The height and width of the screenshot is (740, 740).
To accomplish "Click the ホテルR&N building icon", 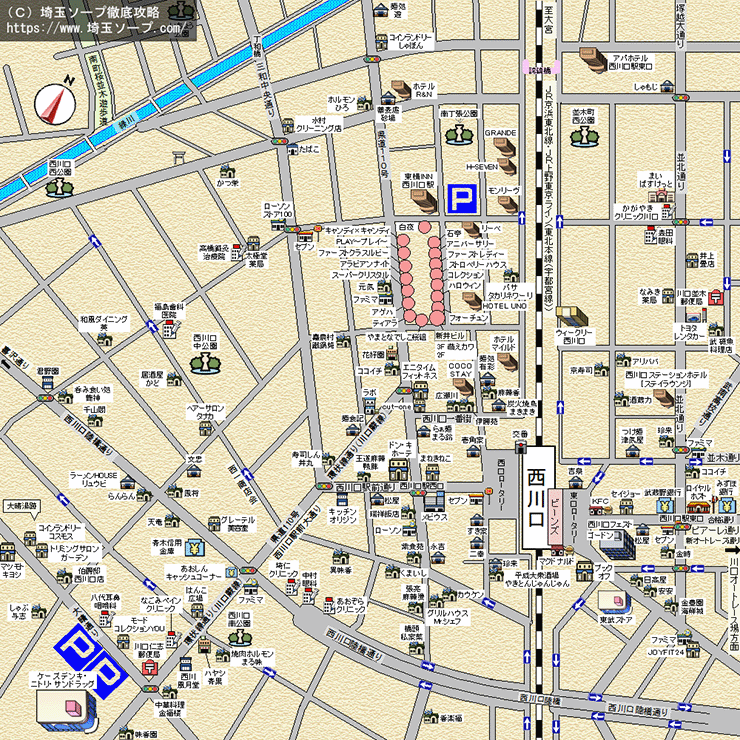I will (401, 90).
